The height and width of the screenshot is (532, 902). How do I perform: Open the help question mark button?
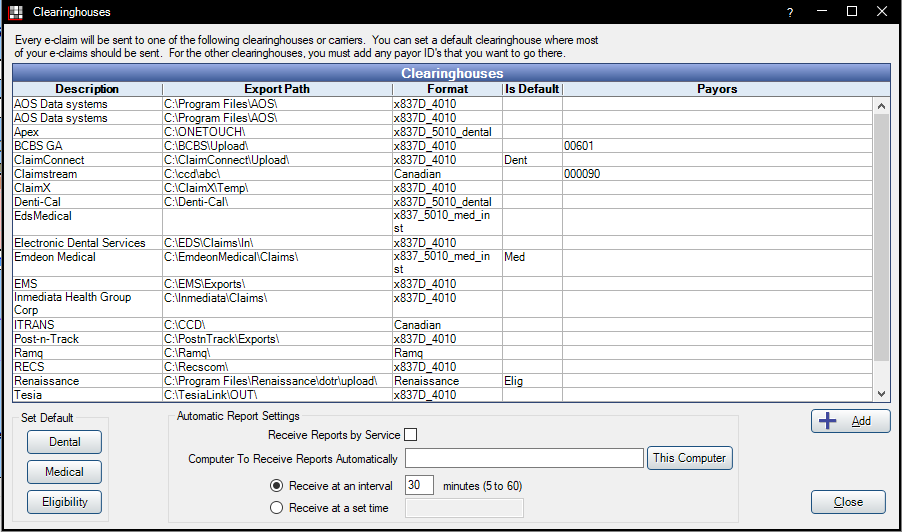click(x=790, y=12)
